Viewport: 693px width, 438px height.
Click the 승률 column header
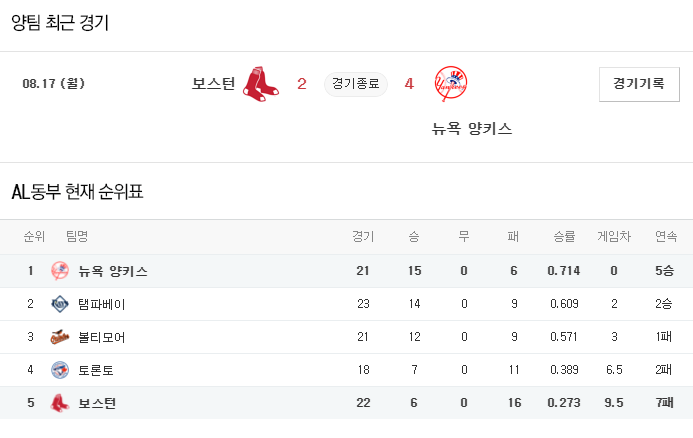[564, 237]
